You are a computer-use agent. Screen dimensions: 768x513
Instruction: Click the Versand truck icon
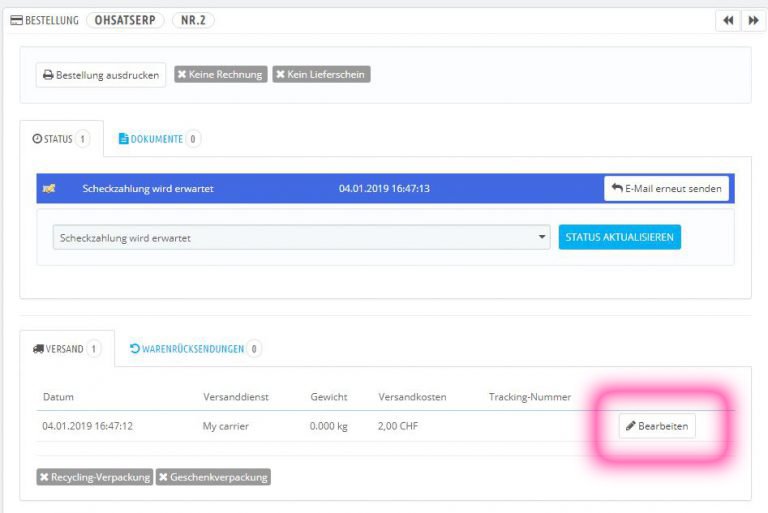38,349
